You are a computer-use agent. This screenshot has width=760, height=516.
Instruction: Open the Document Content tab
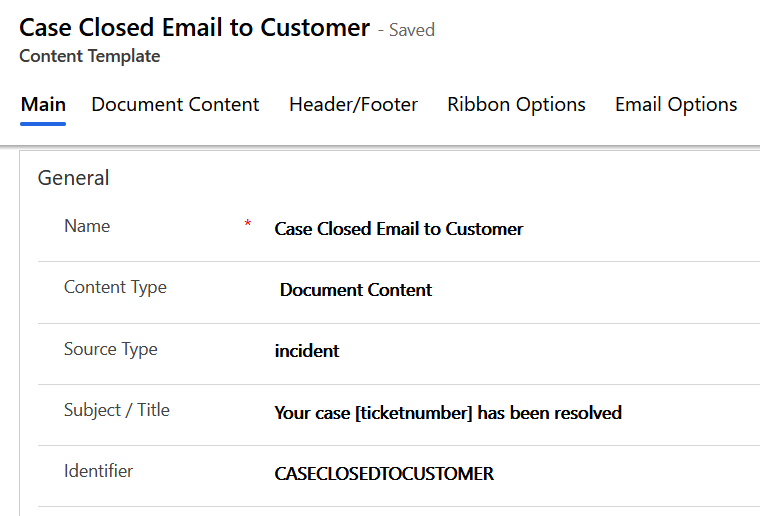point(175,105)
